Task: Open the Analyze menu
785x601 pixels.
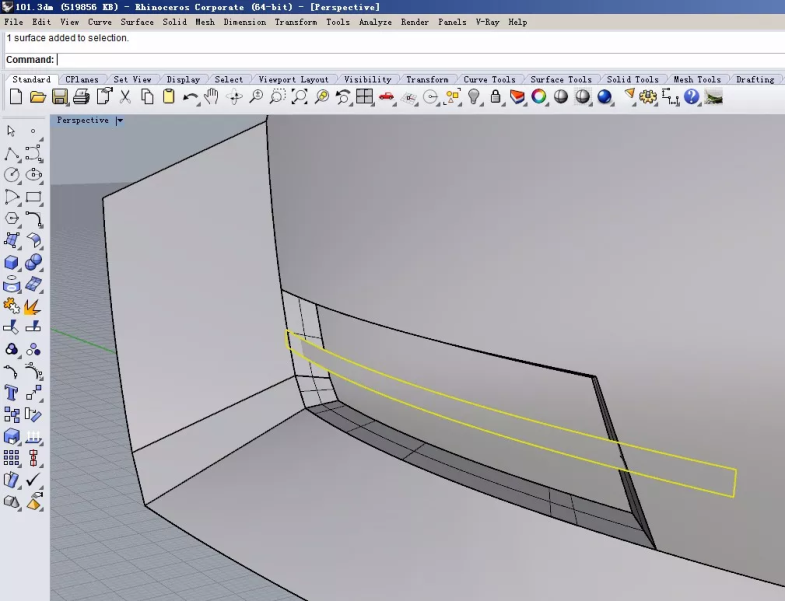Action: pos(375,21)
